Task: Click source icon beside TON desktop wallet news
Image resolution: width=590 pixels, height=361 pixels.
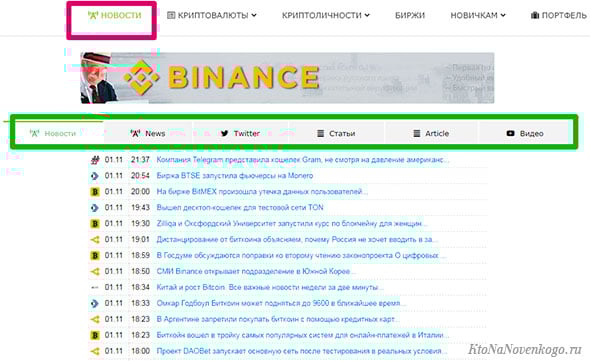Action: [x=95, y=207]
